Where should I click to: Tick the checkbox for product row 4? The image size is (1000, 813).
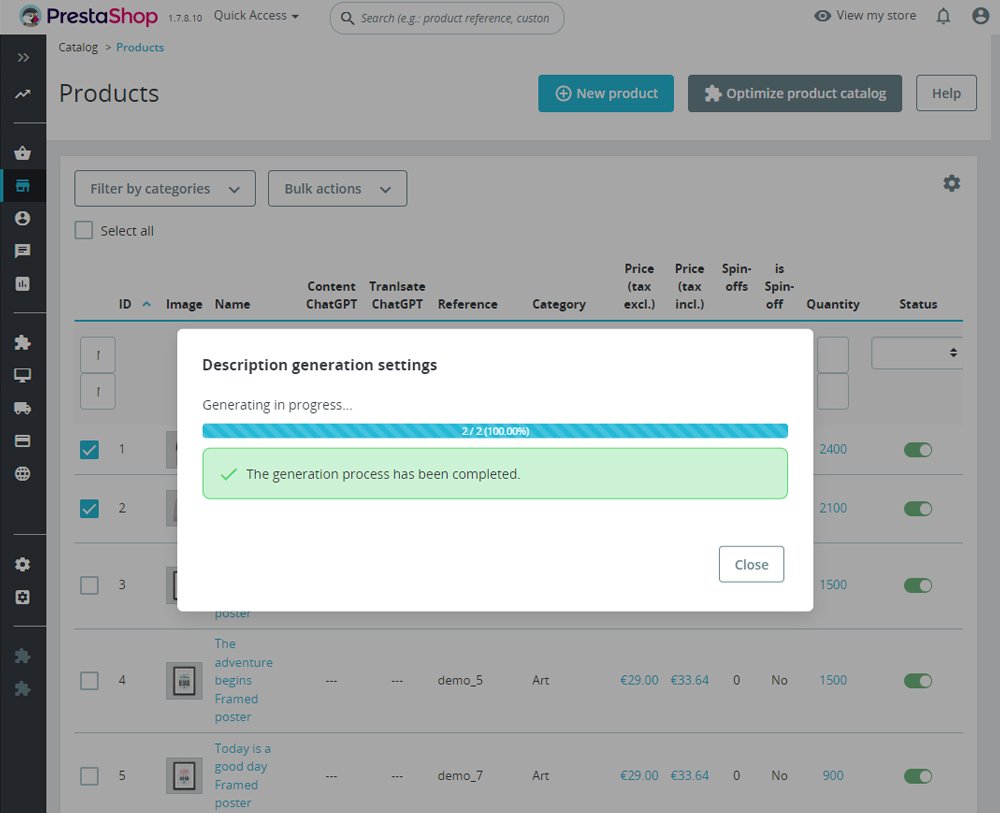coord(88,680)
